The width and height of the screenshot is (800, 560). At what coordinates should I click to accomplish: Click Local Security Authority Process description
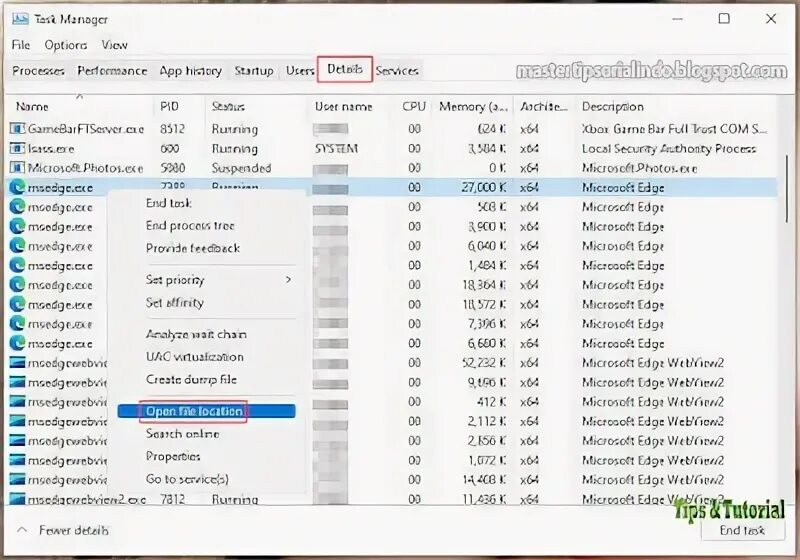tap(669, 148)
